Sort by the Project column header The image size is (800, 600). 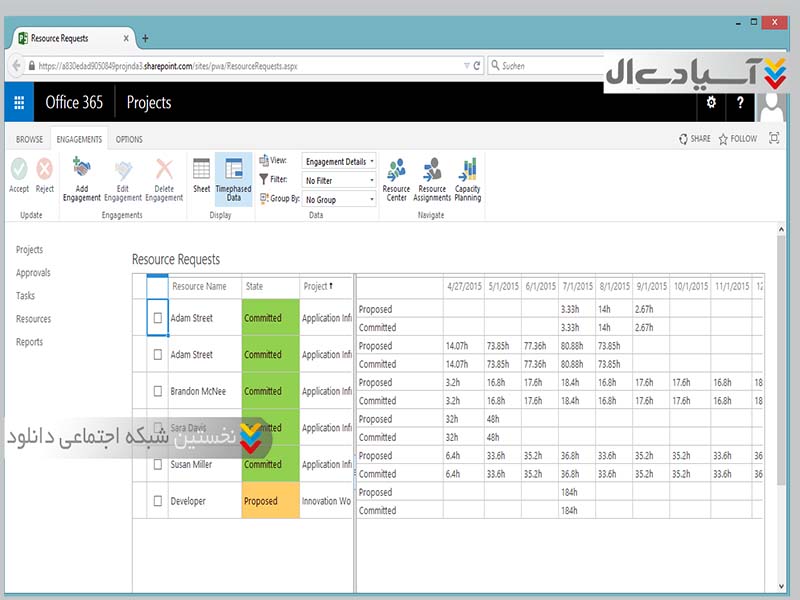pos(318,287)
